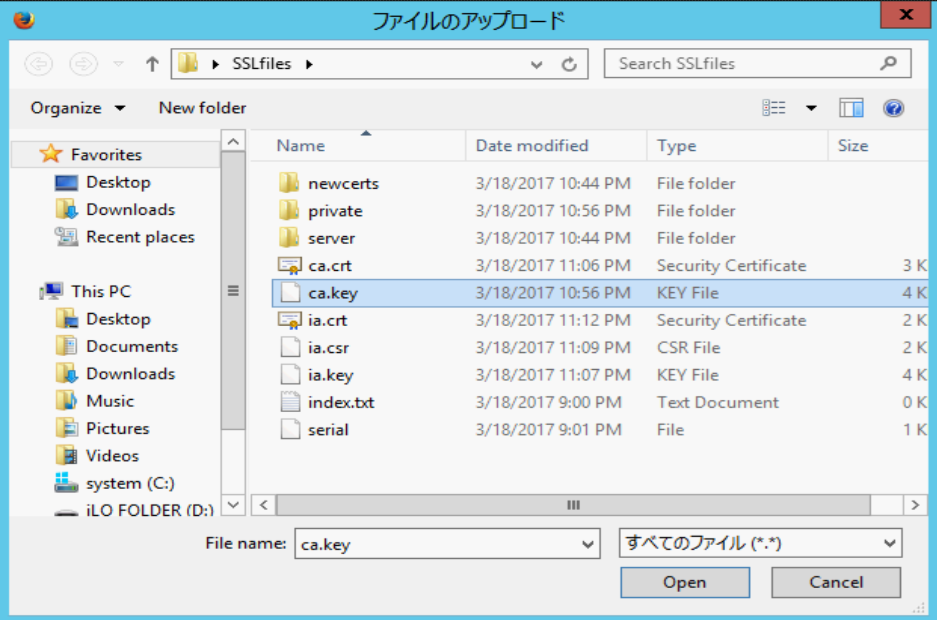Click the Cancel button
The width and height of the screenshot is (937, 620).
(x=836, y=582)
